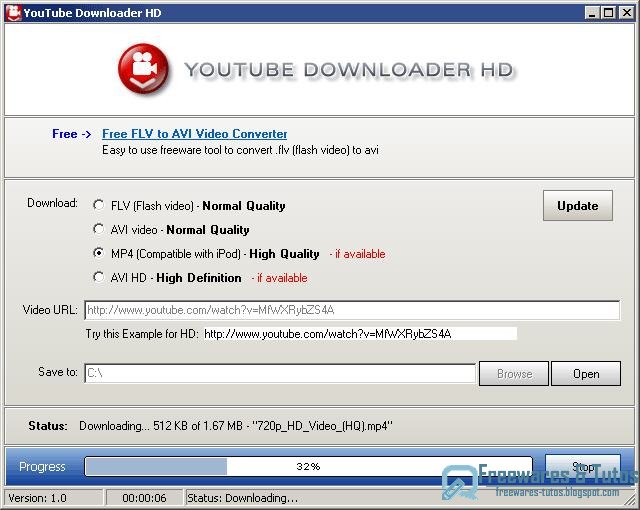Stop the current download
Image resolution: width=640 pixels, height=510 pixels.
583,466
